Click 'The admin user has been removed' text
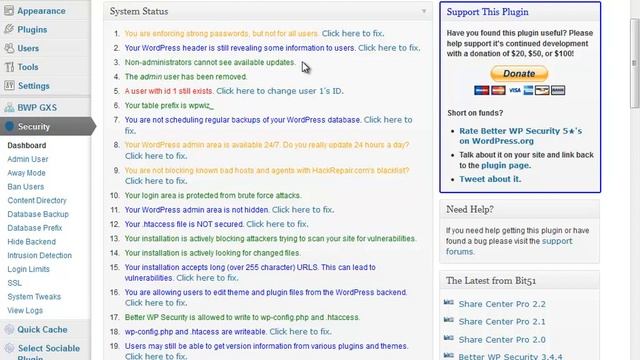Viewport: 640px width, 360px height. pyautogui.click(x=186, y=77)
